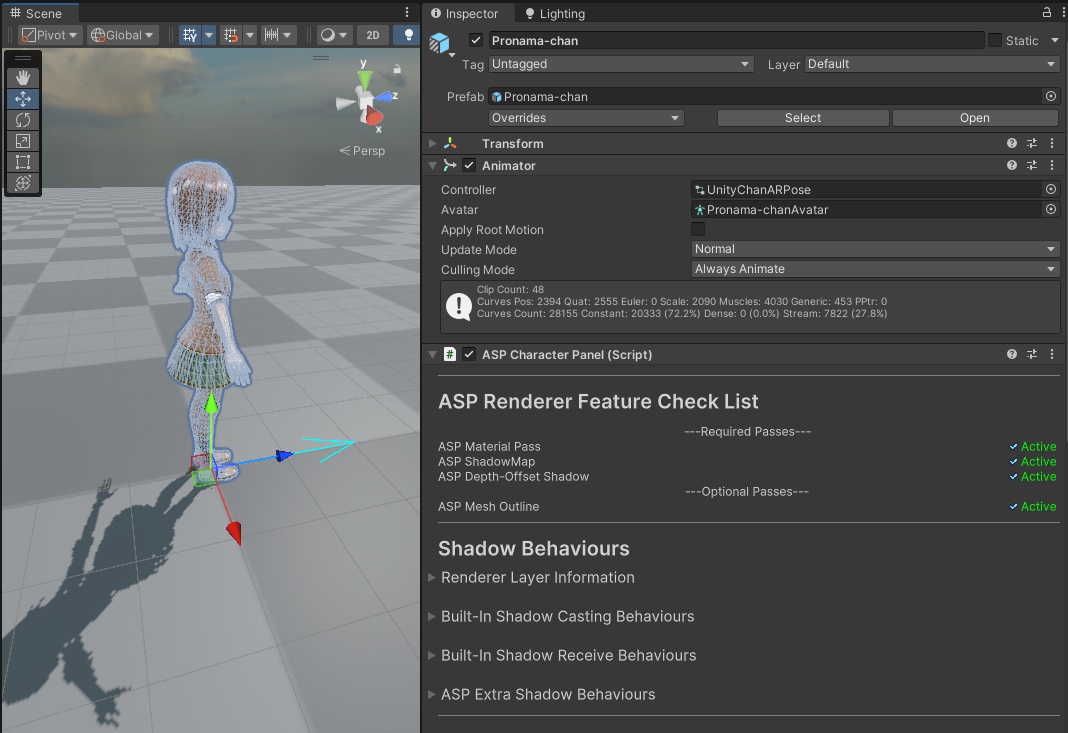Click Controller object picker circle
This screenshot has width=1068, height=733.
pos(1051,189)
